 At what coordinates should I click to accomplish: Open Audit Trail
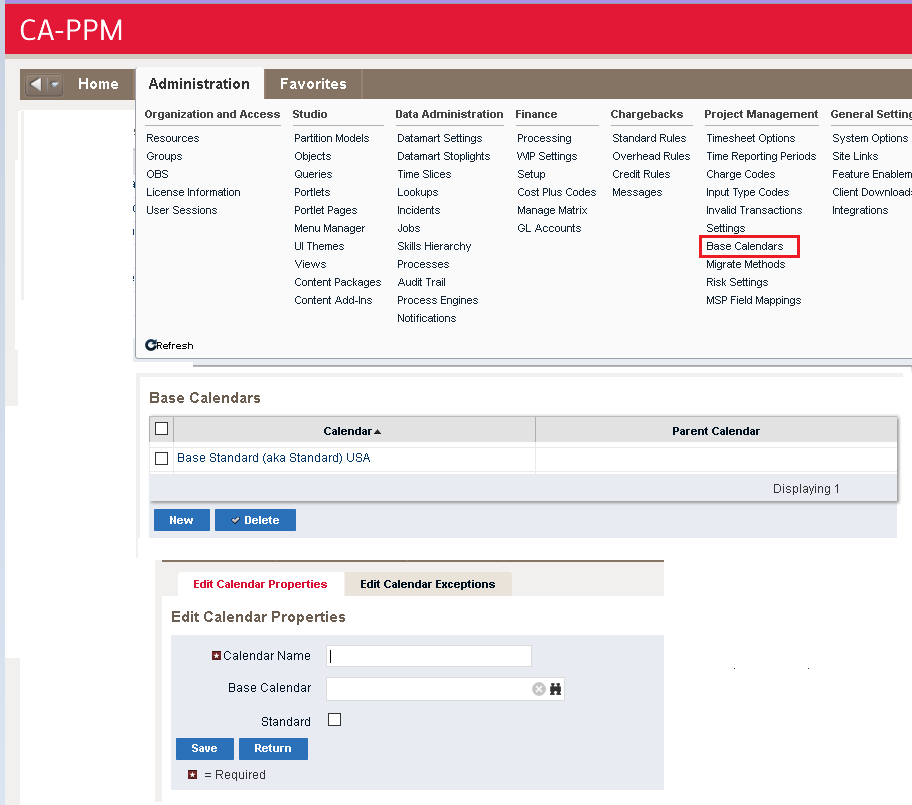(x=421, y=282)
